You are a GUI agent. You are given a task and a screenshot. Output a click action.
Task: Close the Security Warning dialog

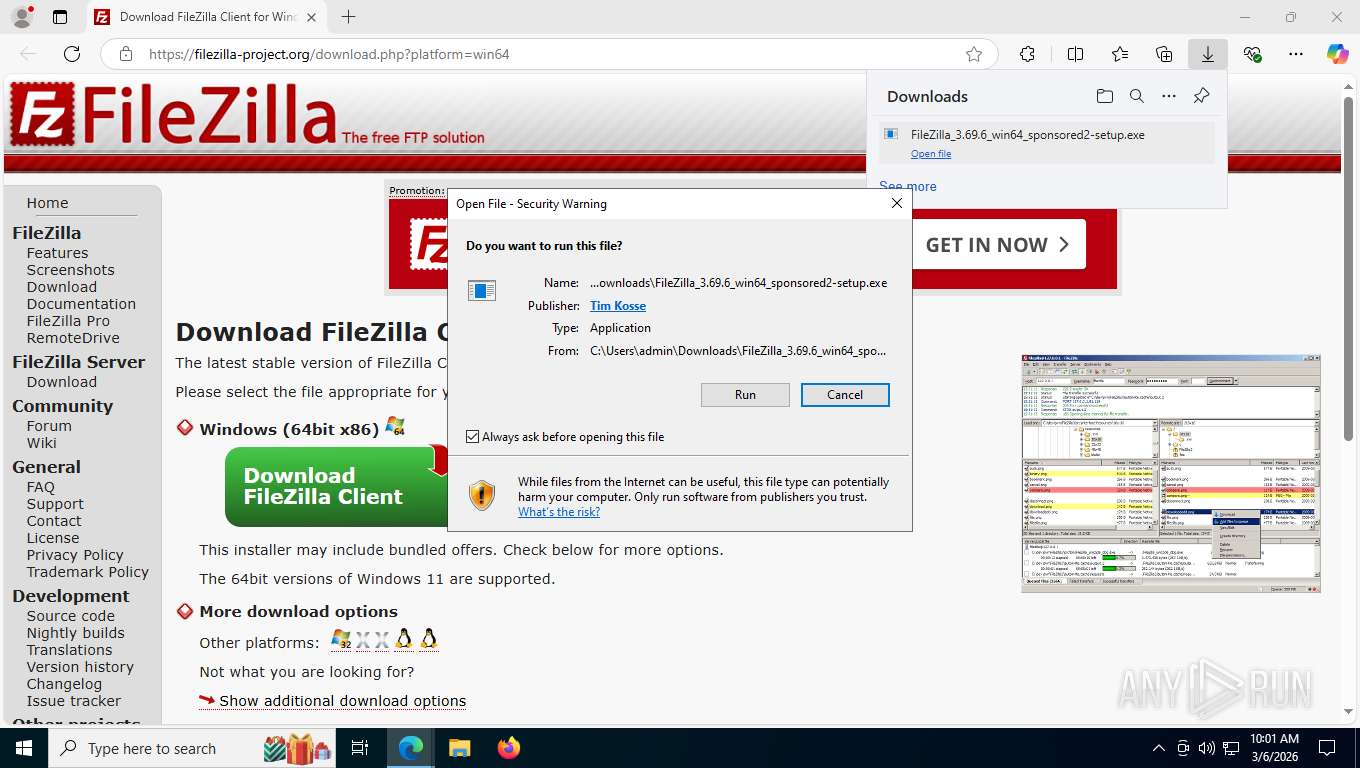point(897,203)
